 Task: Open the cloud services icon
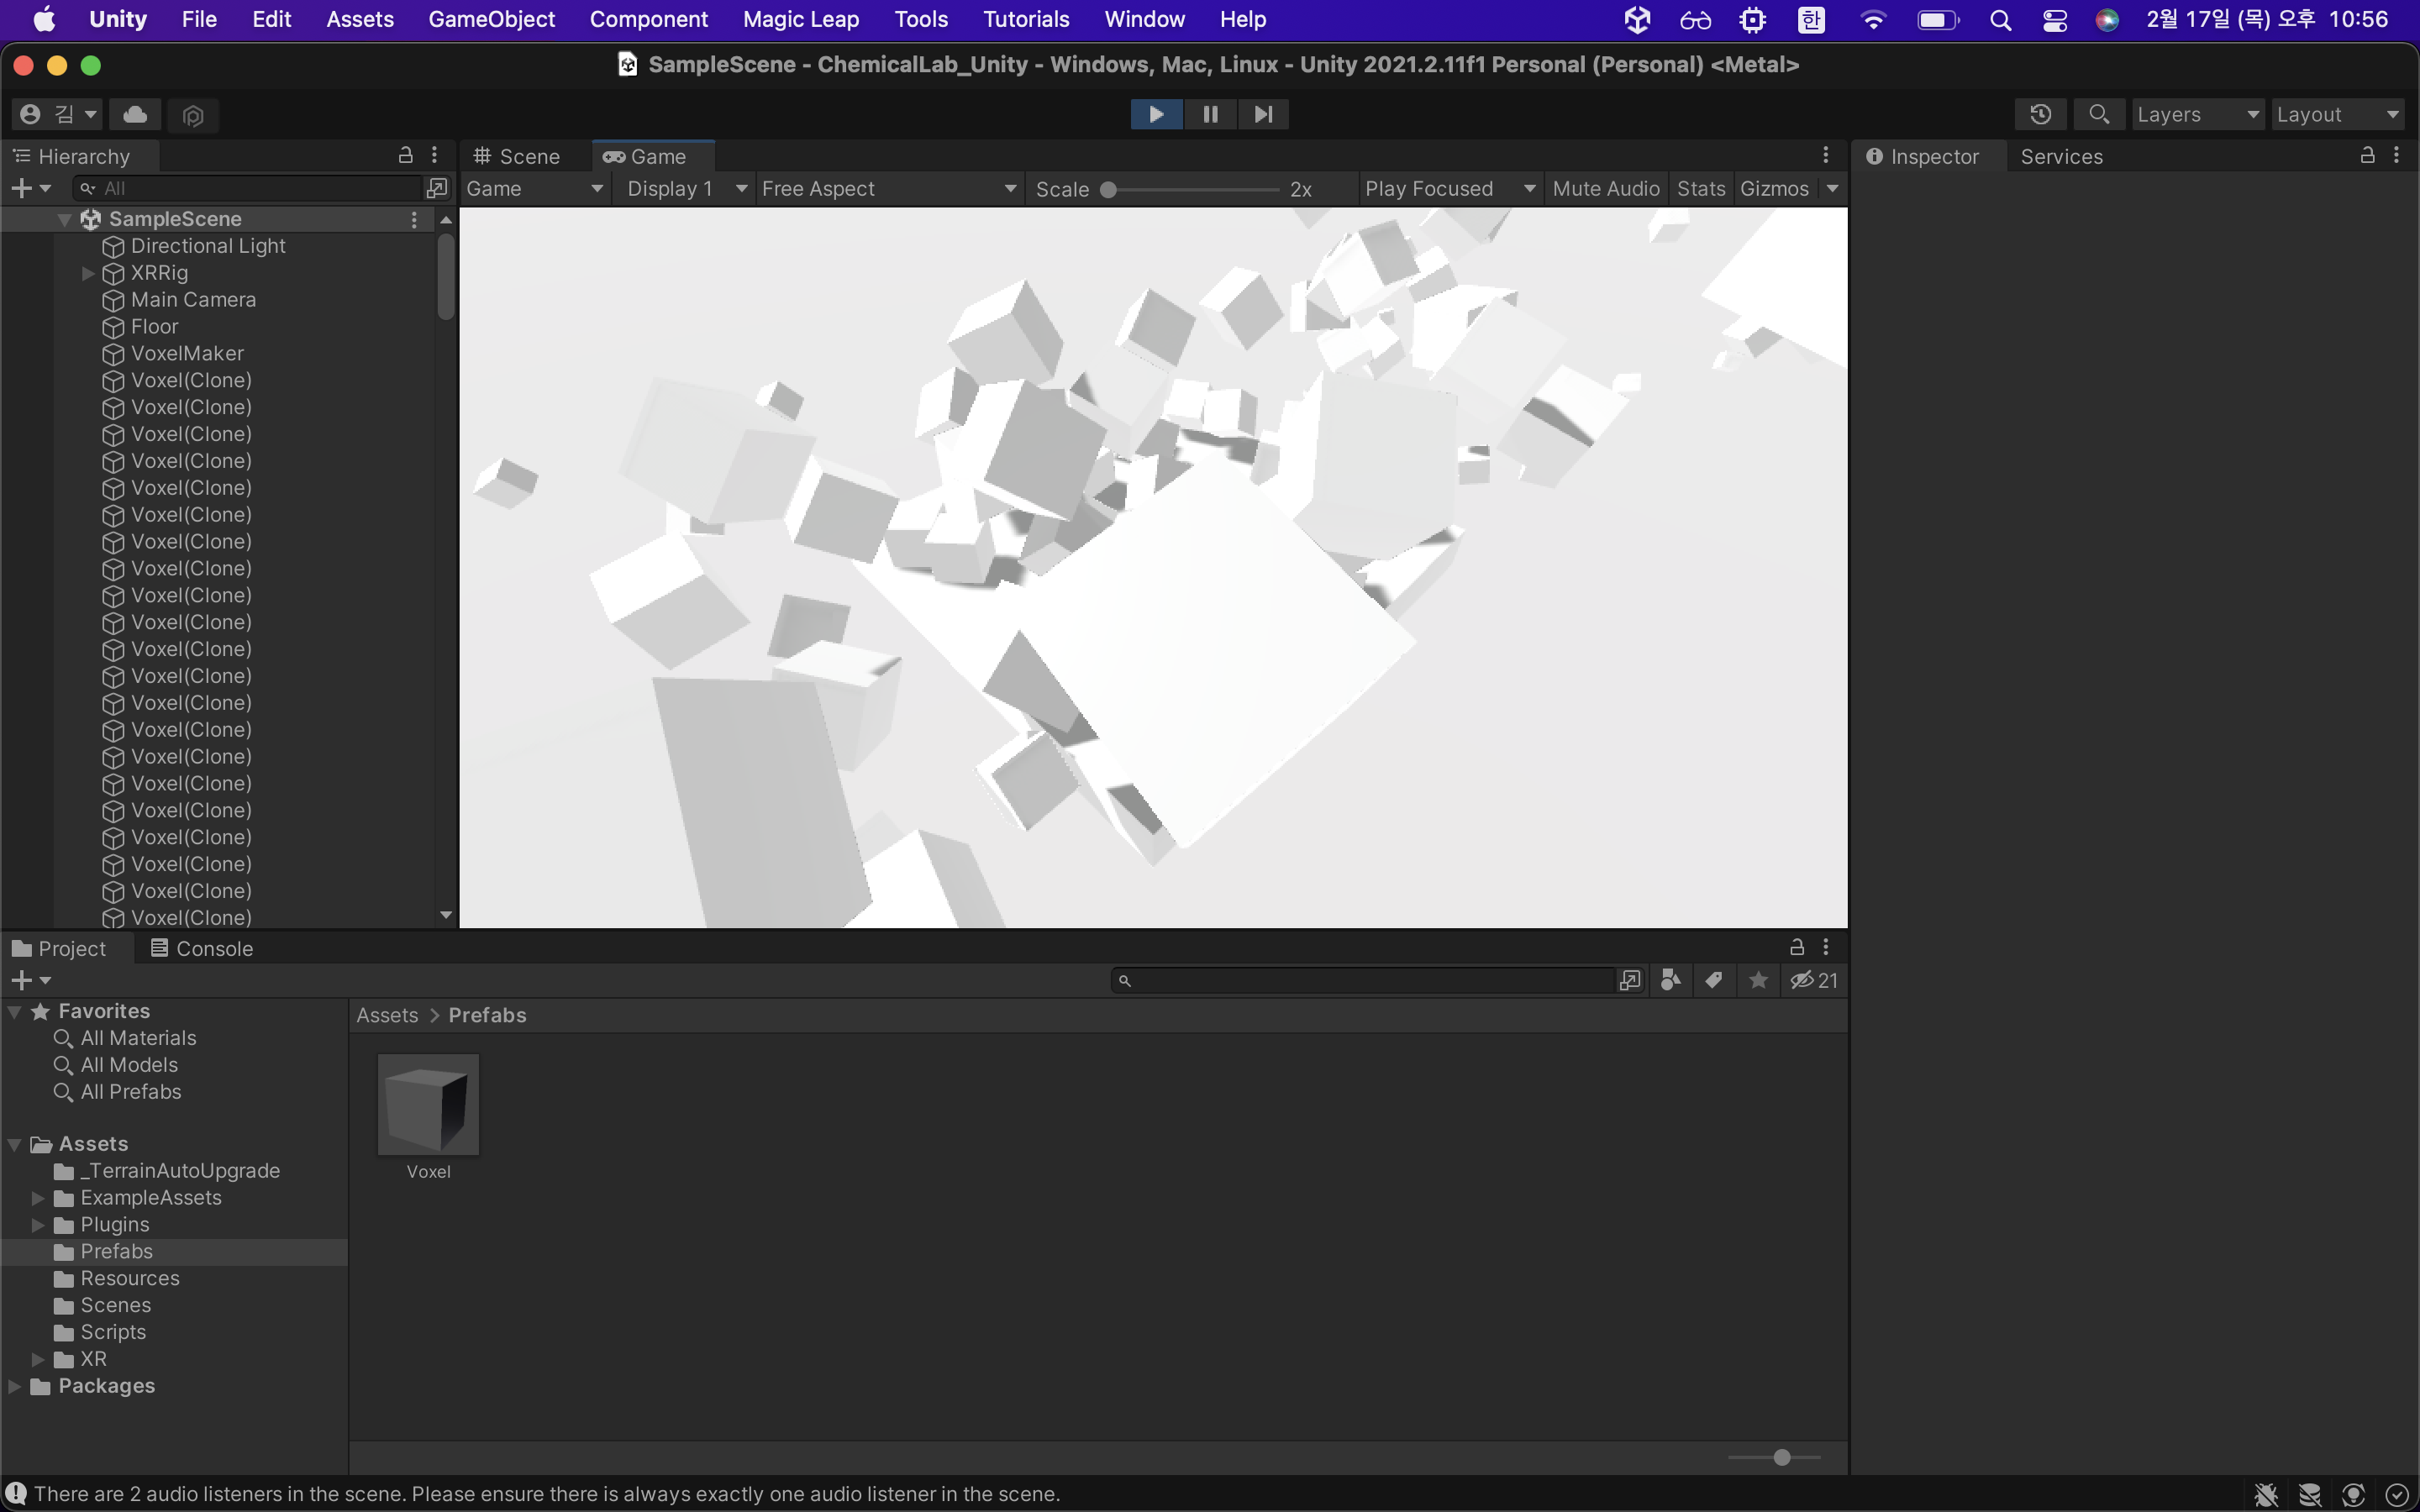coord(135,114)
